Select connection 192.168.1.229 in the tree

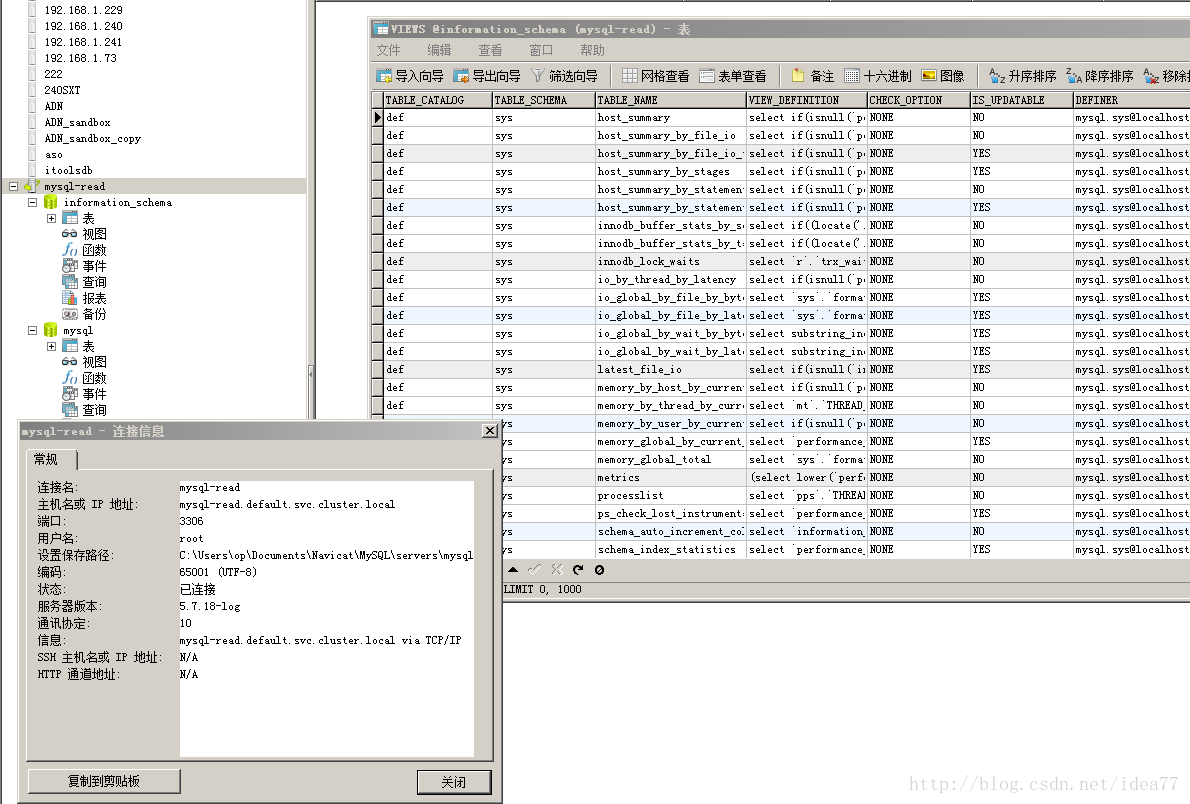coord(83,10)
